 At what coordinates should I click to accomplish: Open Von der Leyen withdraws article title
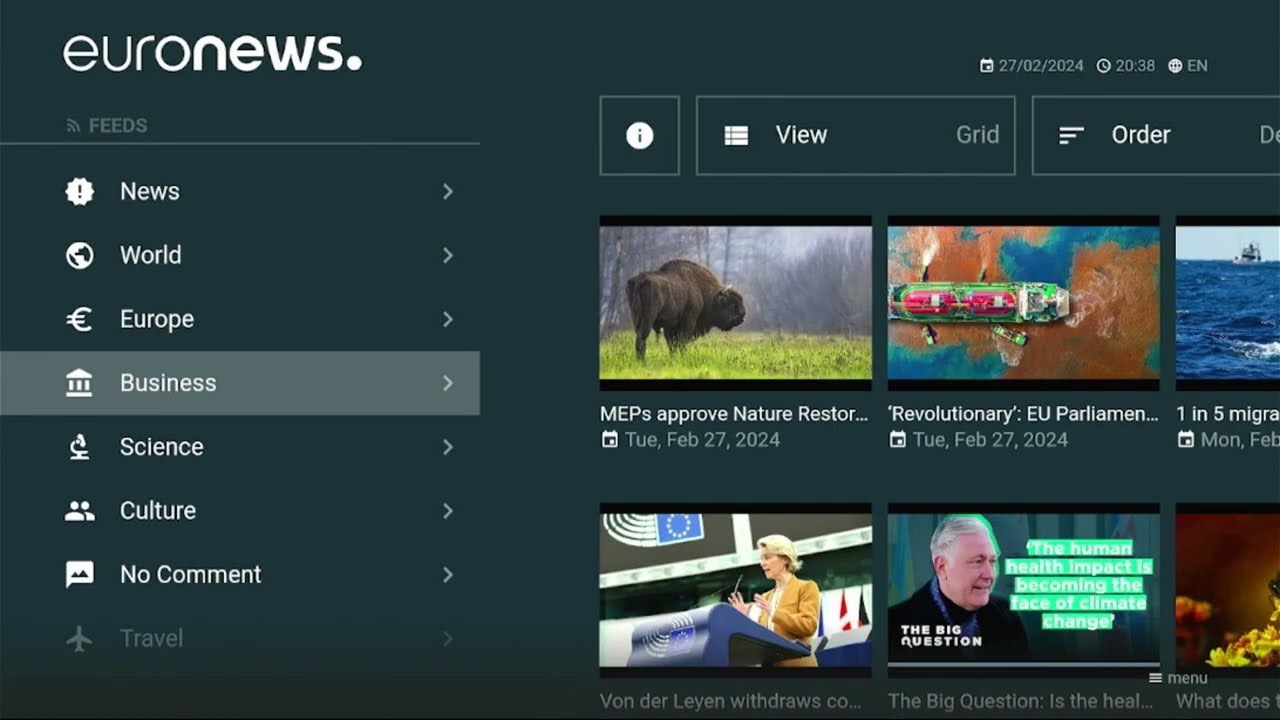click(730, 701)
